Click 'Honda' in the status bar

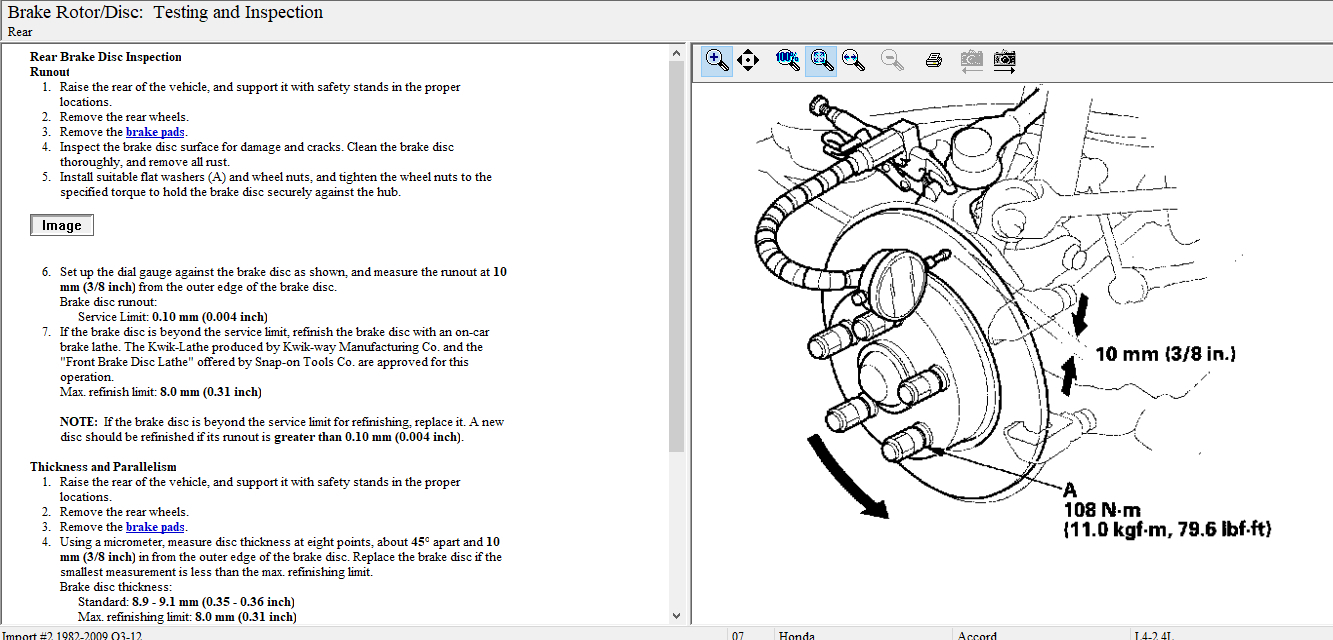click(798, 635)
